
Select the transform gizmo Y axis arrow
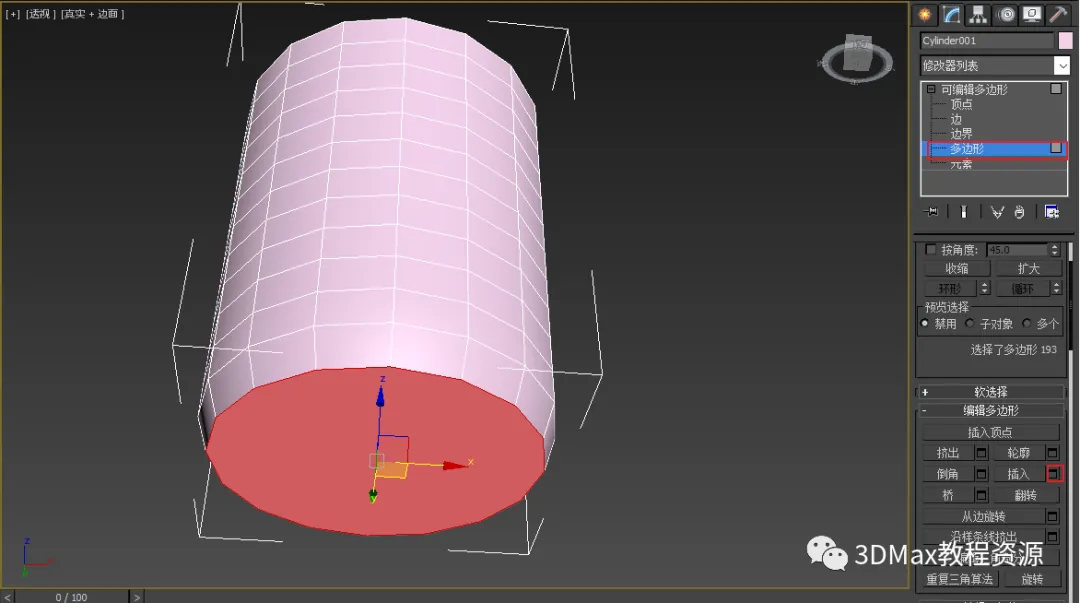coord(373,495)
